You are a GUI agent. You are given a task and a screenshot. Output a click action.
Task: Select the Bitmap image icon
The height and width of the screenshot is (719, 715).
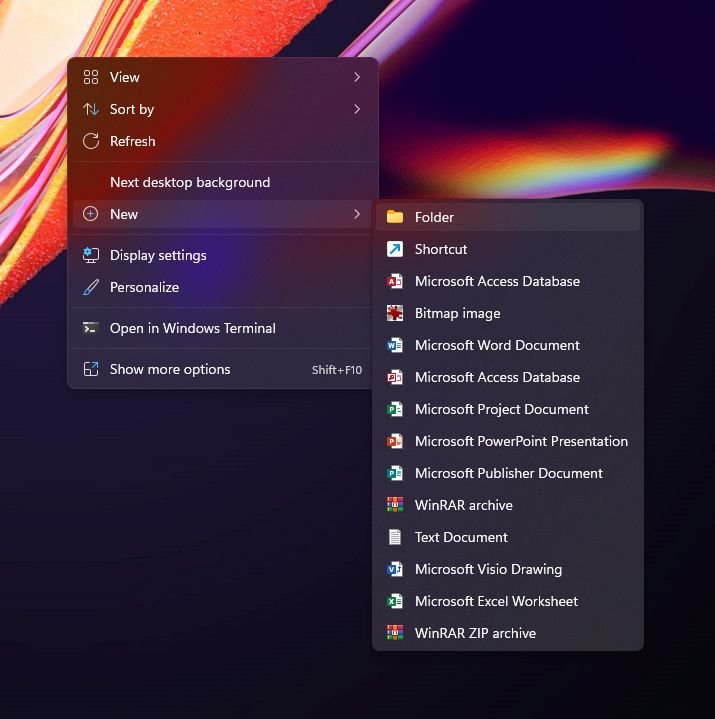click(395, 313)
